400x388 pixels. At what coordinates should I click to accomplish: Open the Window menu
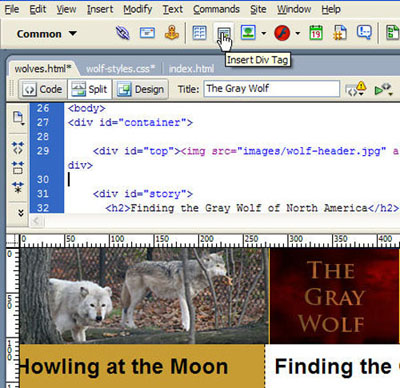(294, 9)
